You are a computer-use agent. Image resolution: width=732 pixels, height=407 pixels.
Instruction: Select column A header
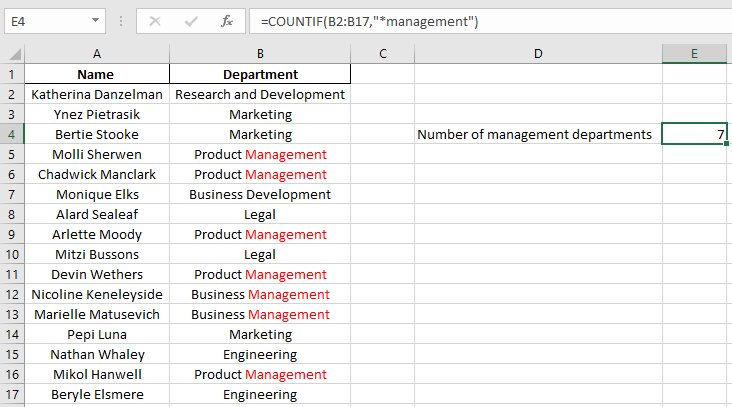point(96,53)
